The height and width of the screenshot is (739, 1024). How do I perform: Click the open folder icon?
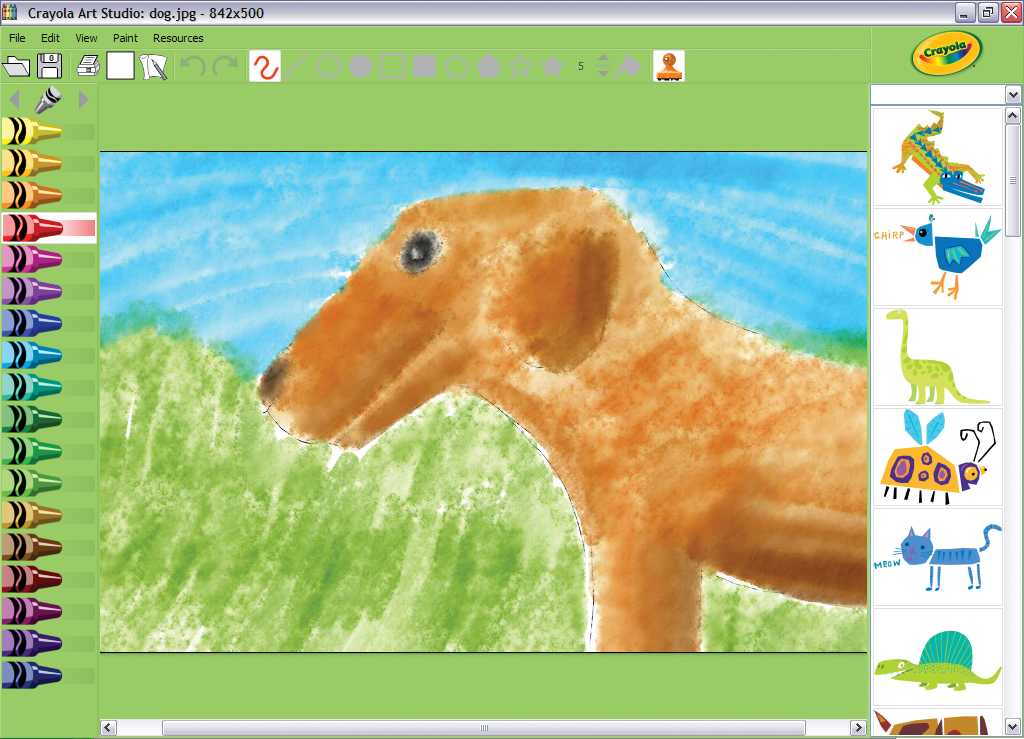click(17, 67)
